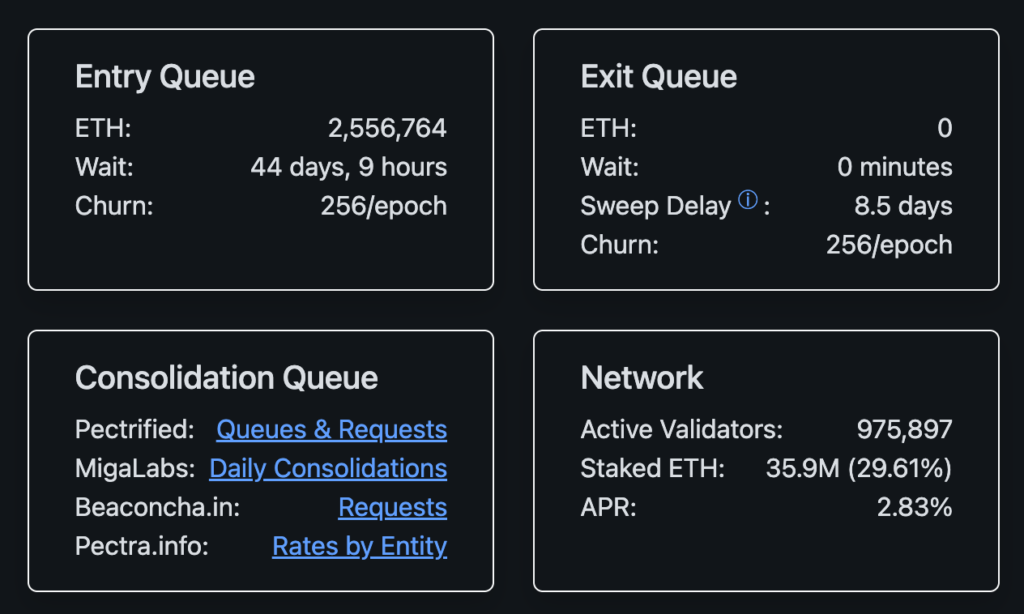This screenshot has height=614, width=1024.
Task: Select the entry queue ETH value 2,556,764
Action: pyautogui.click(x=387, y=129)
